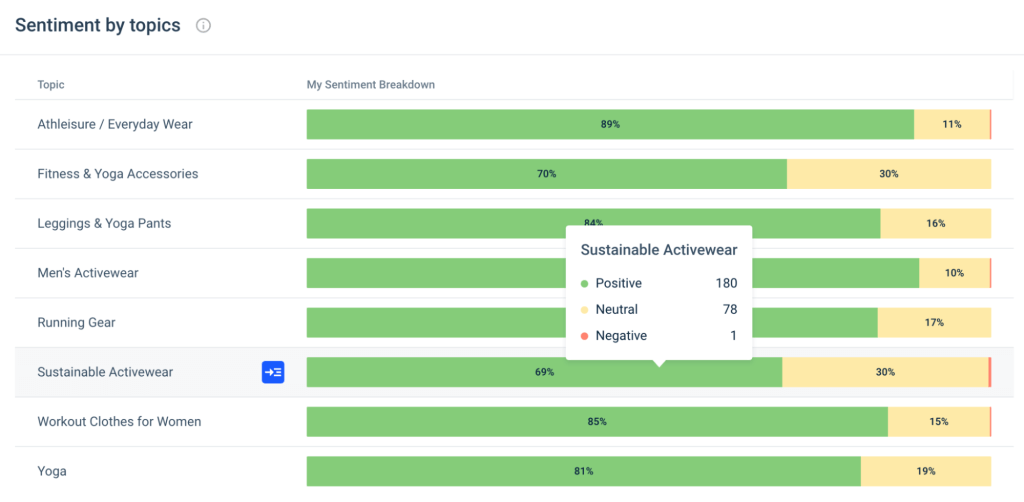Click the 15% neutral segment for Workout Clothes
Screen dimensions: 1024x502
click(x=938, y=421)
